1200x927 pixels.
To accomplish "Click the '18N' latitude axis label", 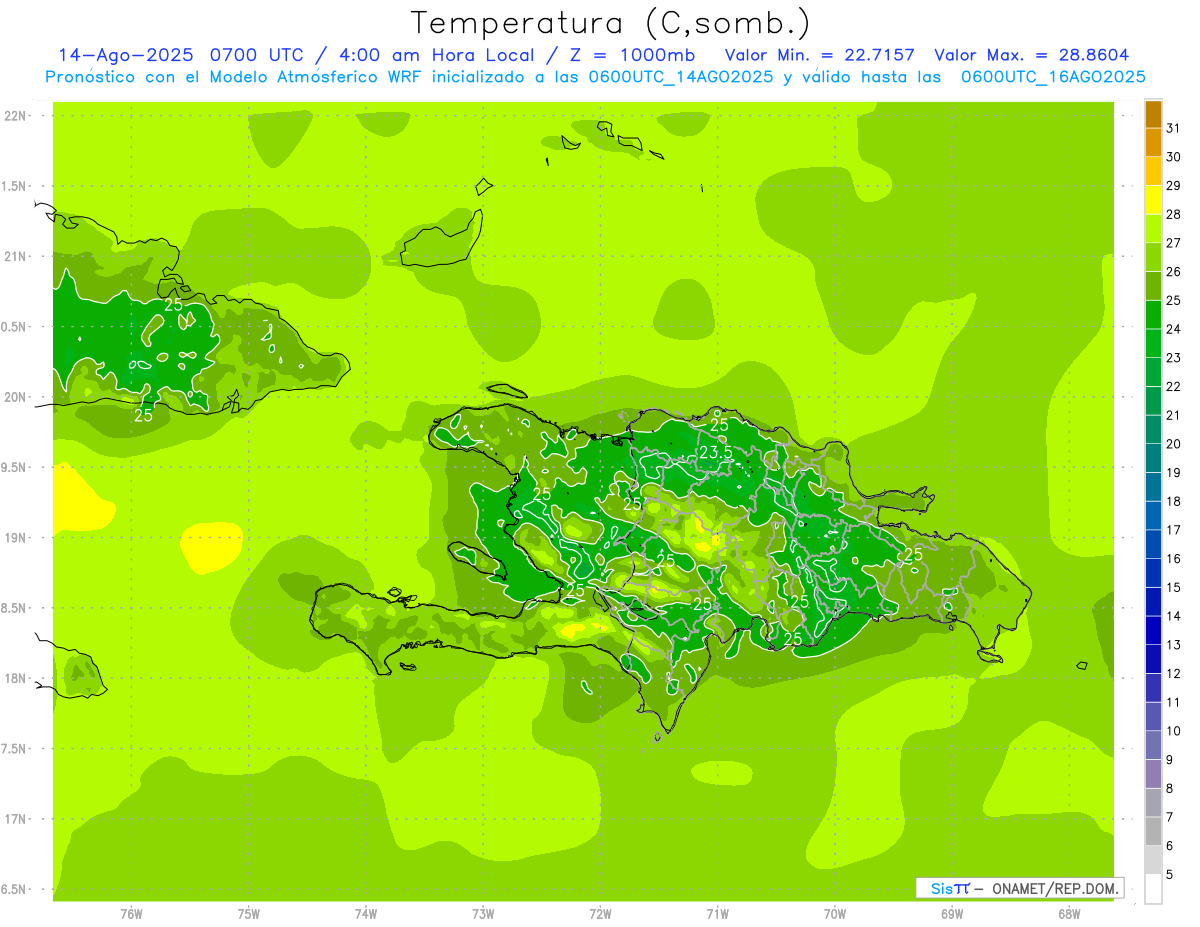I will point(15,678).
